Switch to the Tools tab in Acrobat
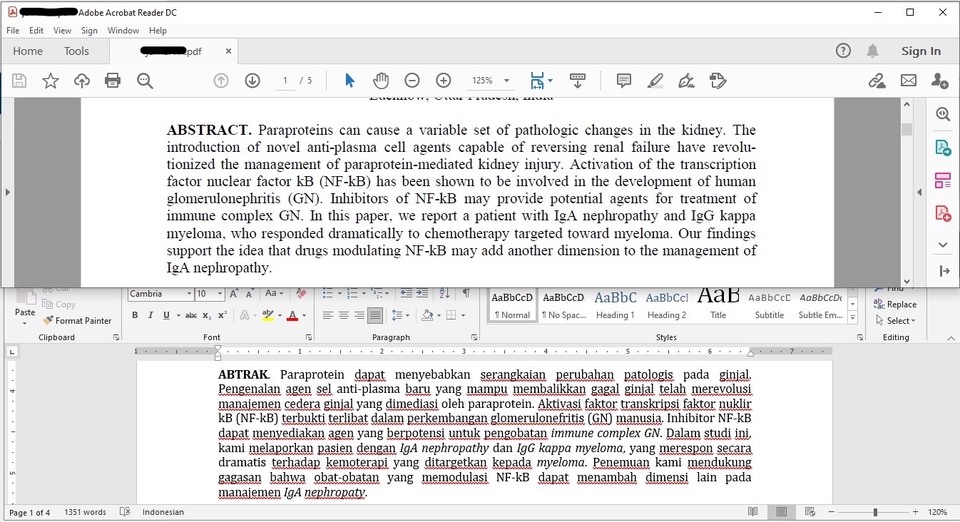This screenshot has height=522, width=960. click(x=77, y=51)
